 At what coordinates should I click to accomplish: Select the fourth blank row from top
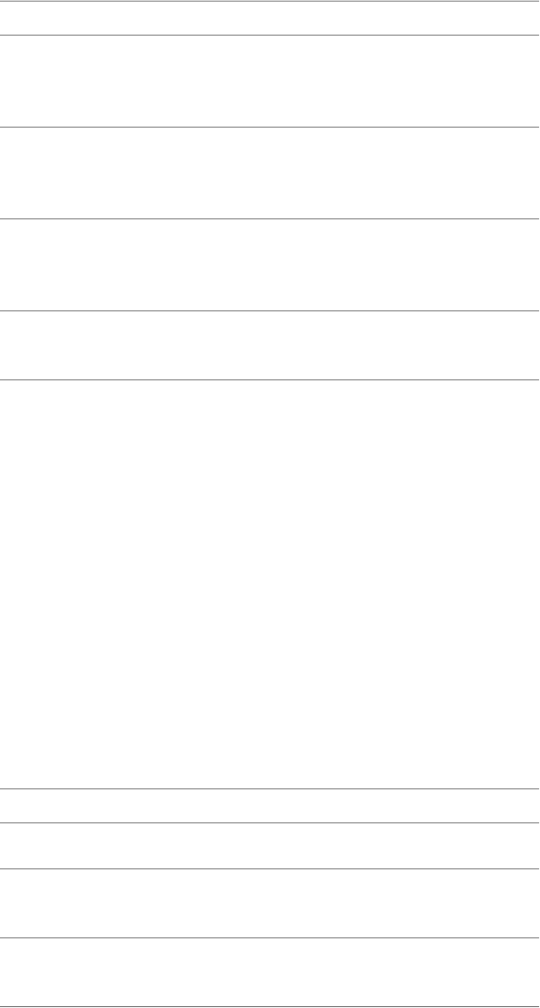click(x=270, y=265)
